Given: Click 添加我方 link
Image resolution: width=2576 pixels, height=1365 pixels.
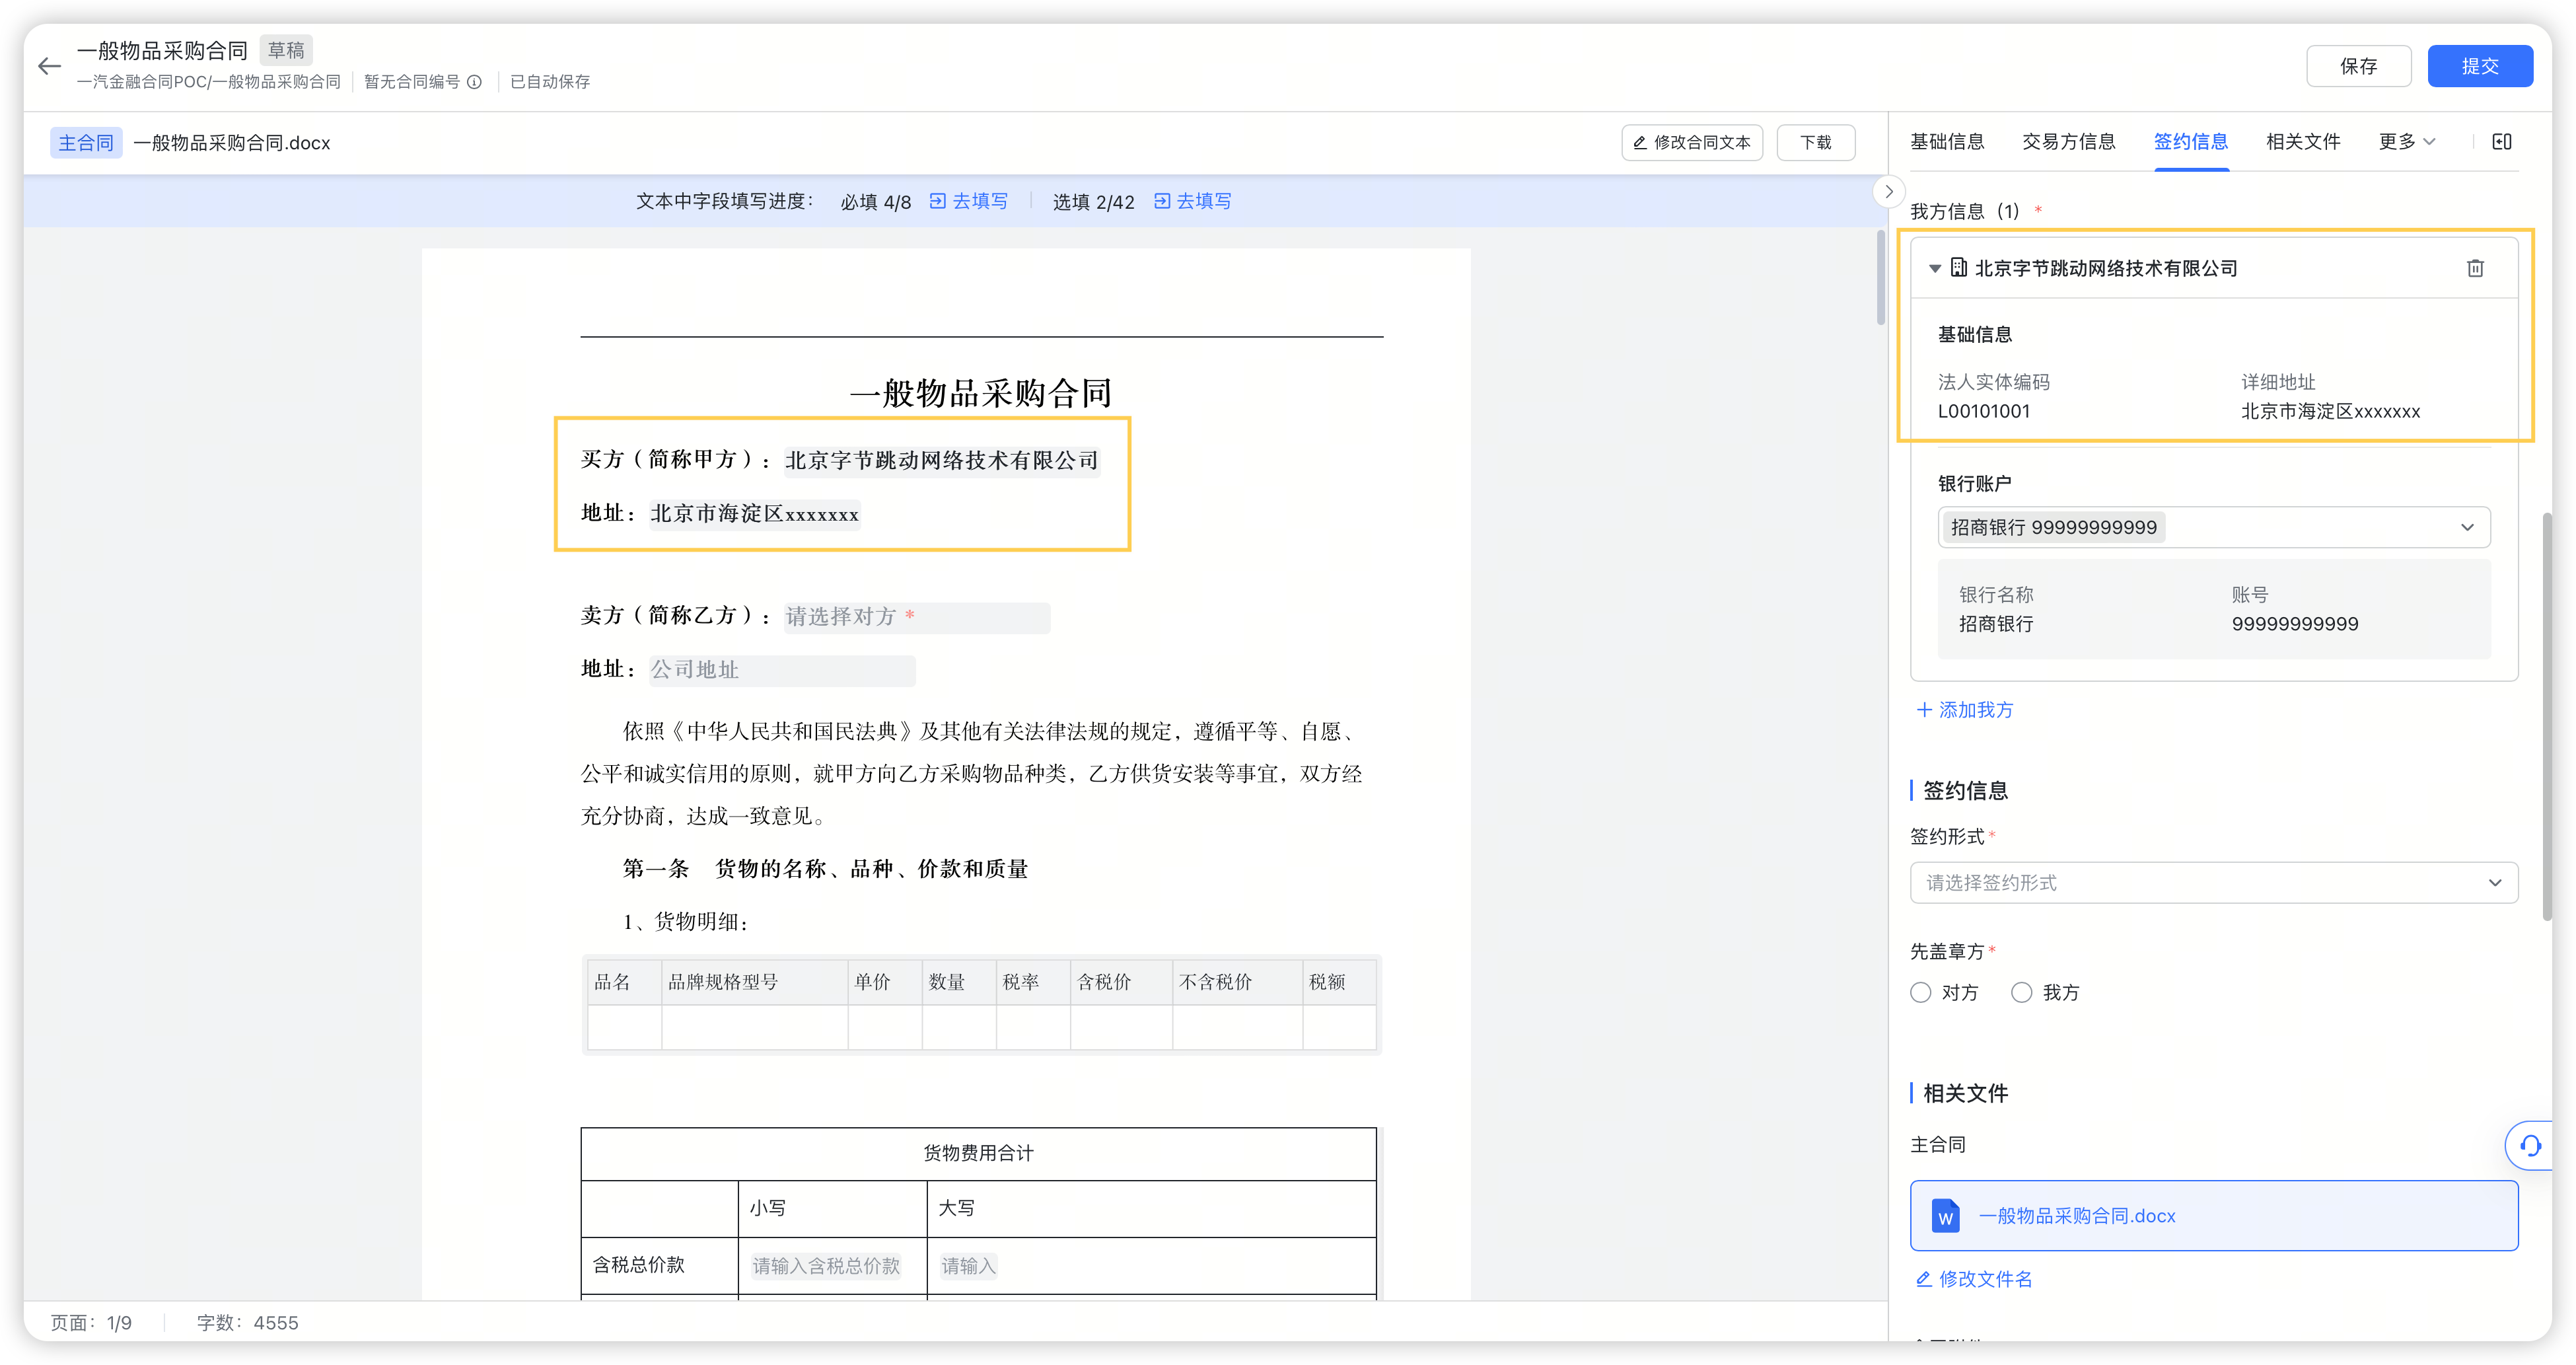Looking at the screenshot, I should [x=1965, y=710].
